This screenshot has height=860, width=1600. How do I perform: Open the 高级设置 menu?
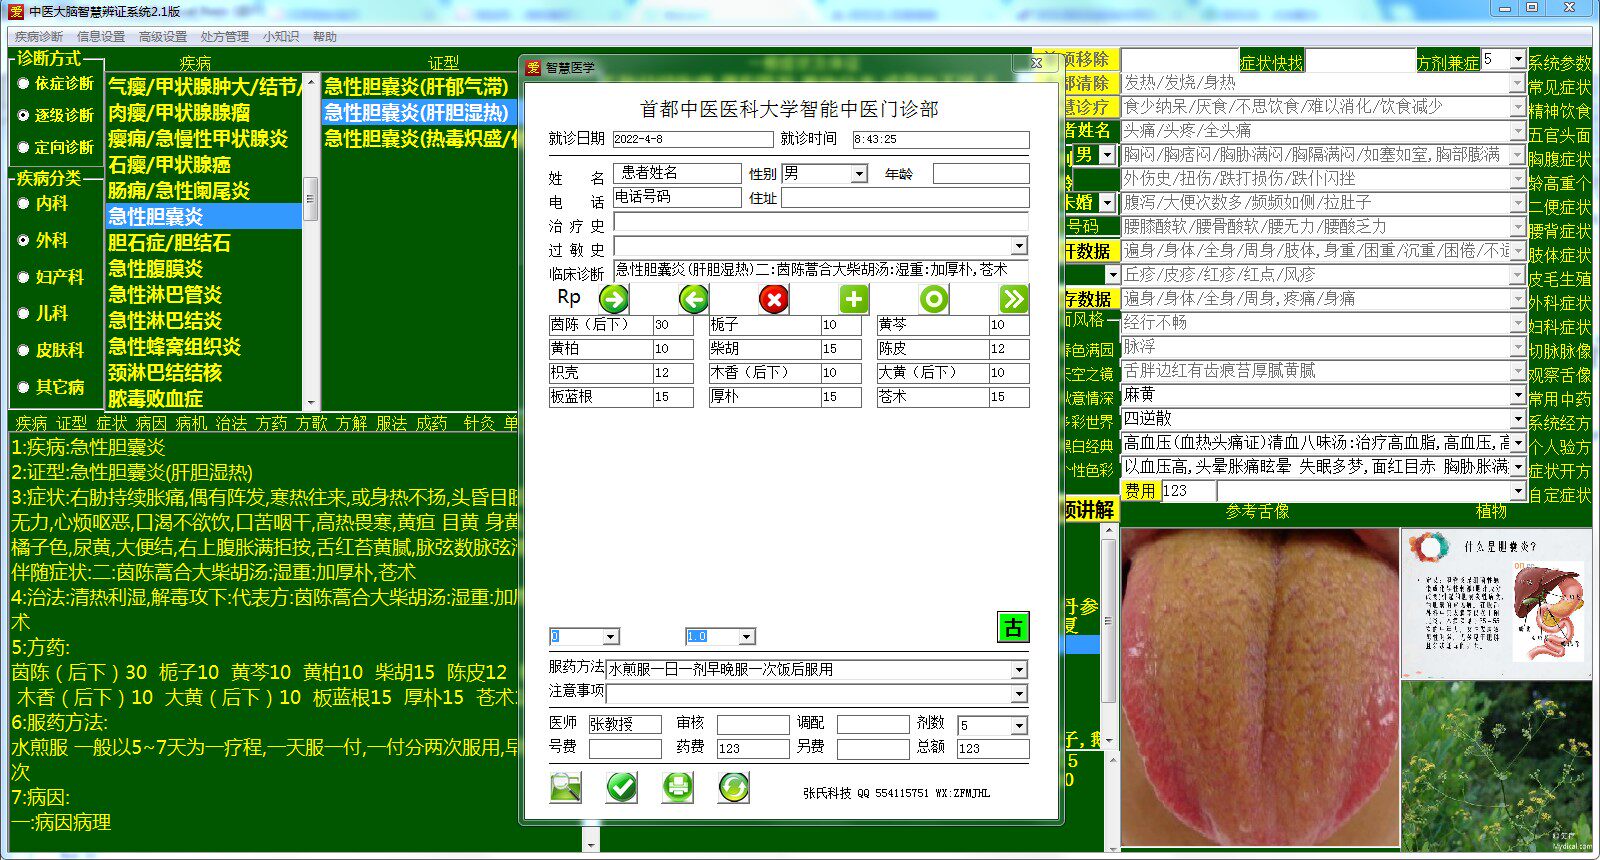163,36
